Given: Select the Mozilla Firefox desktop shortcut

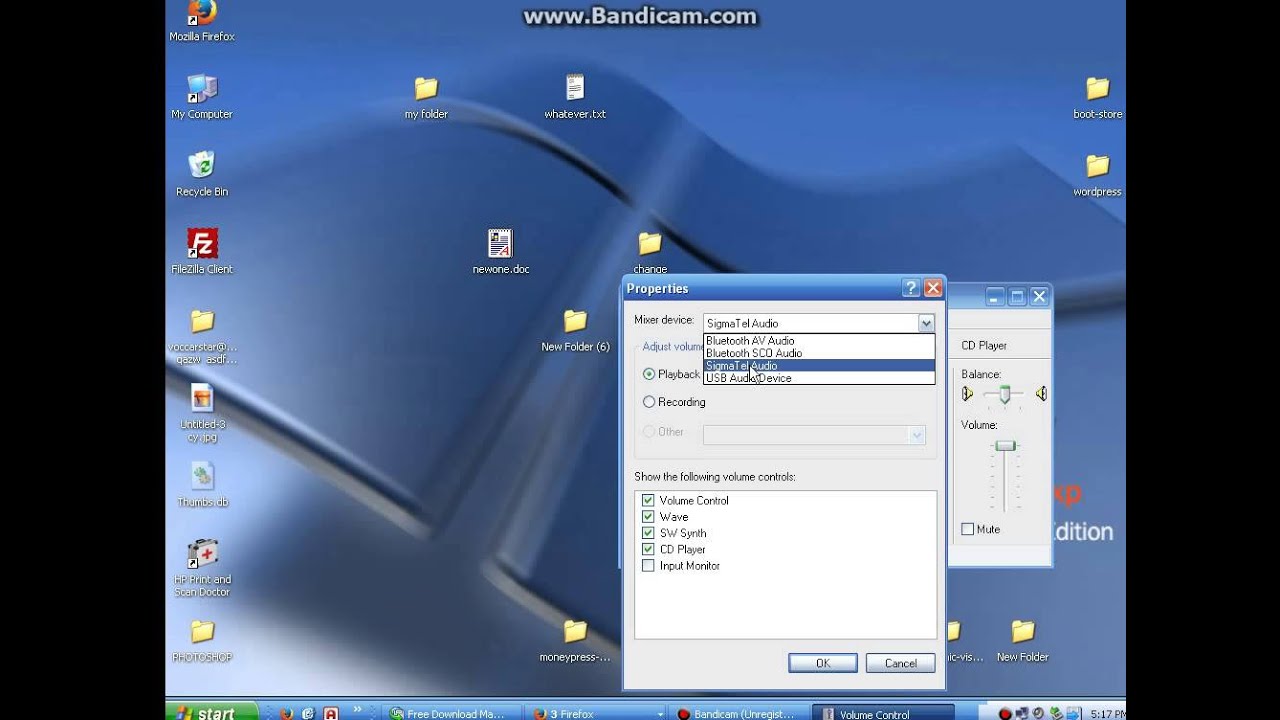Looking at the screenshot, I should (202, 20).
